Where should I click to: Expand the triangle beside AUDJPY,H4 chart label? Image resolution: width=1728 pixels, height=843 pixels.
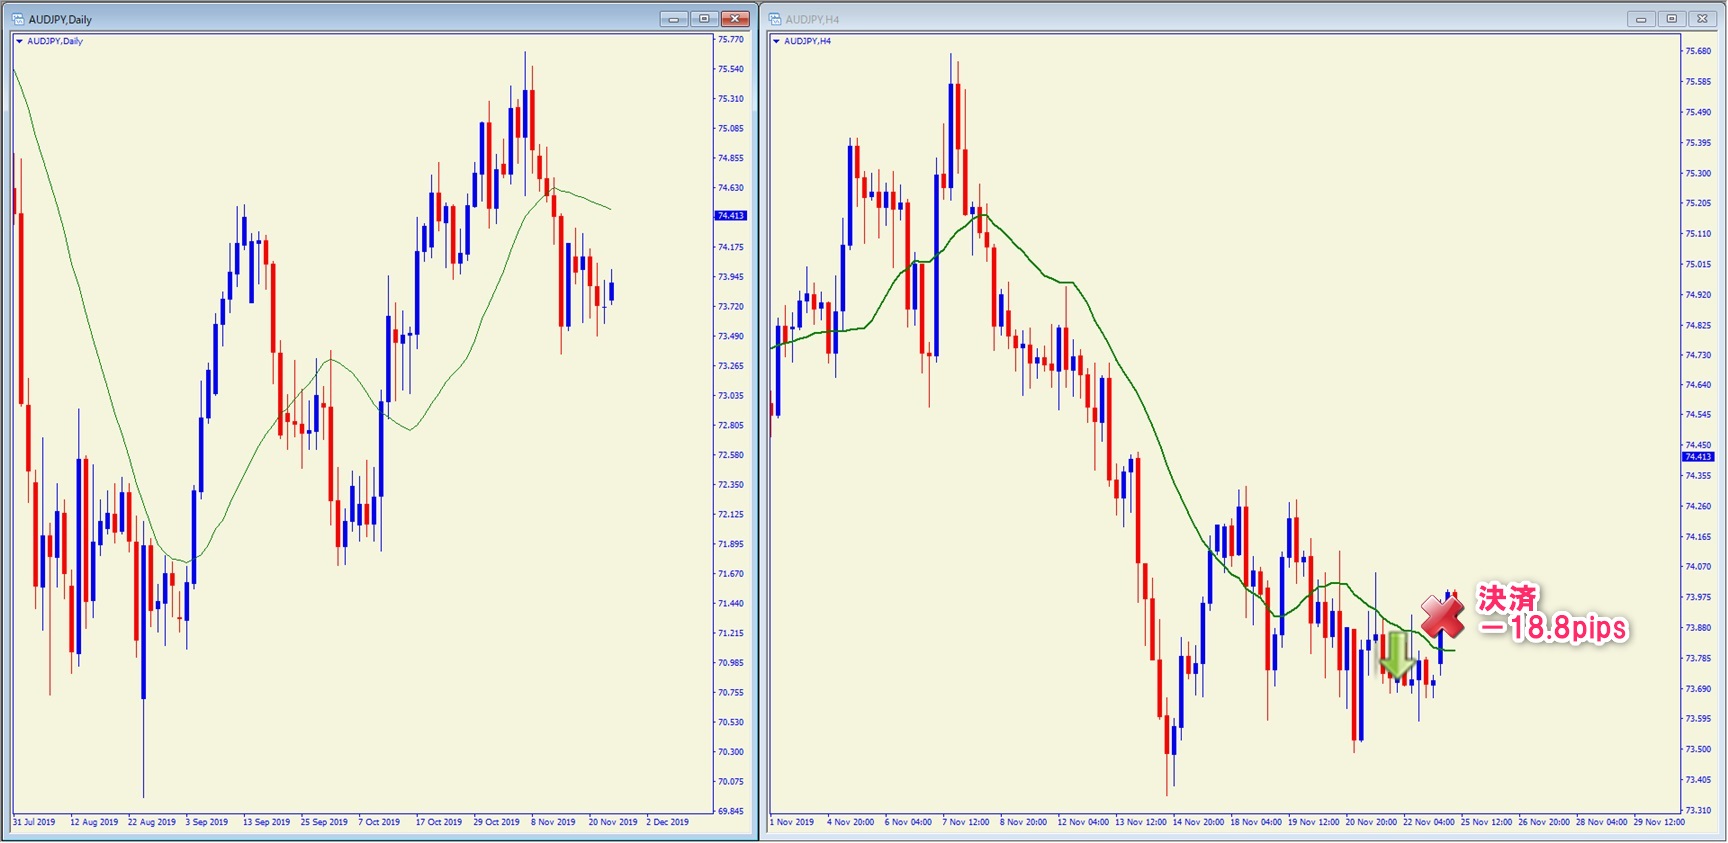point(776,42)
